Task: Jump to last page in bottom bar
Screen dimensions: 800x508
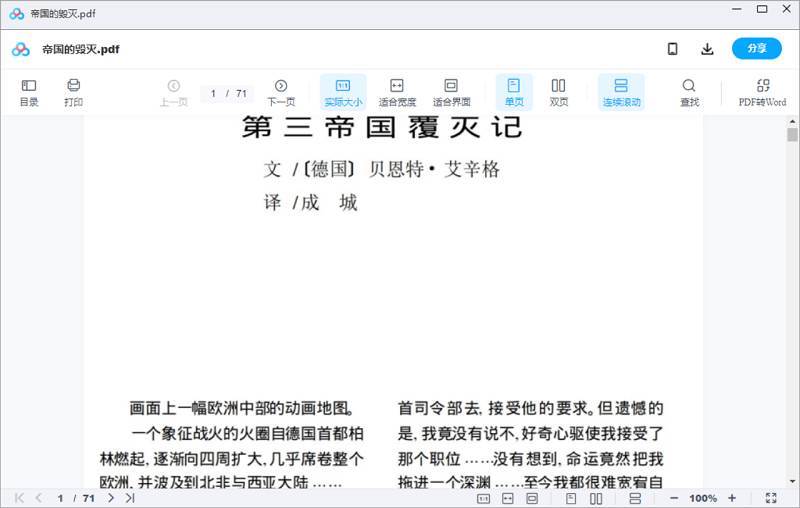Action: tap(130, 498)
